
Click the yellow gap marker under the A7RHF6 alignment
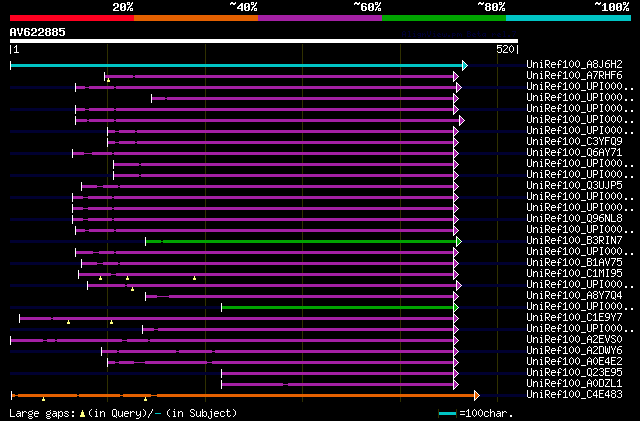click(108, 80)
